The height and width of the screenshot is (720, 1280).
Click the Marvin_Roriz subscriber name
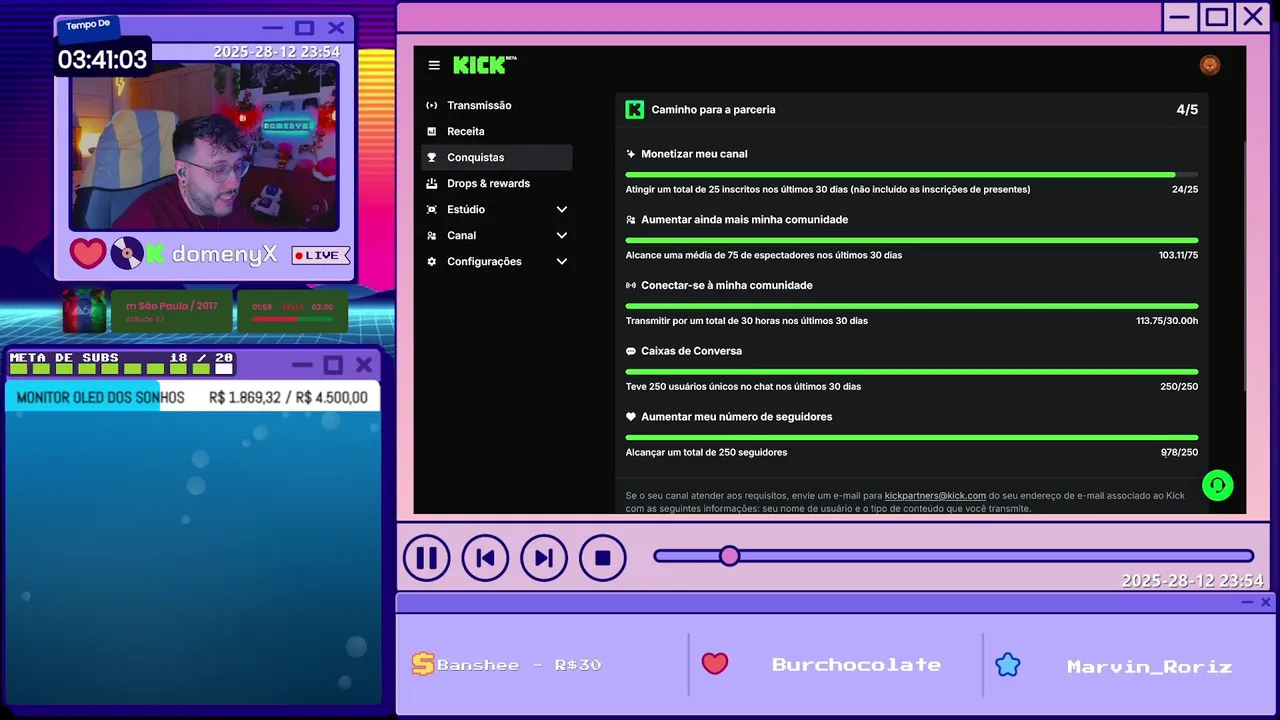[1150, 666]
